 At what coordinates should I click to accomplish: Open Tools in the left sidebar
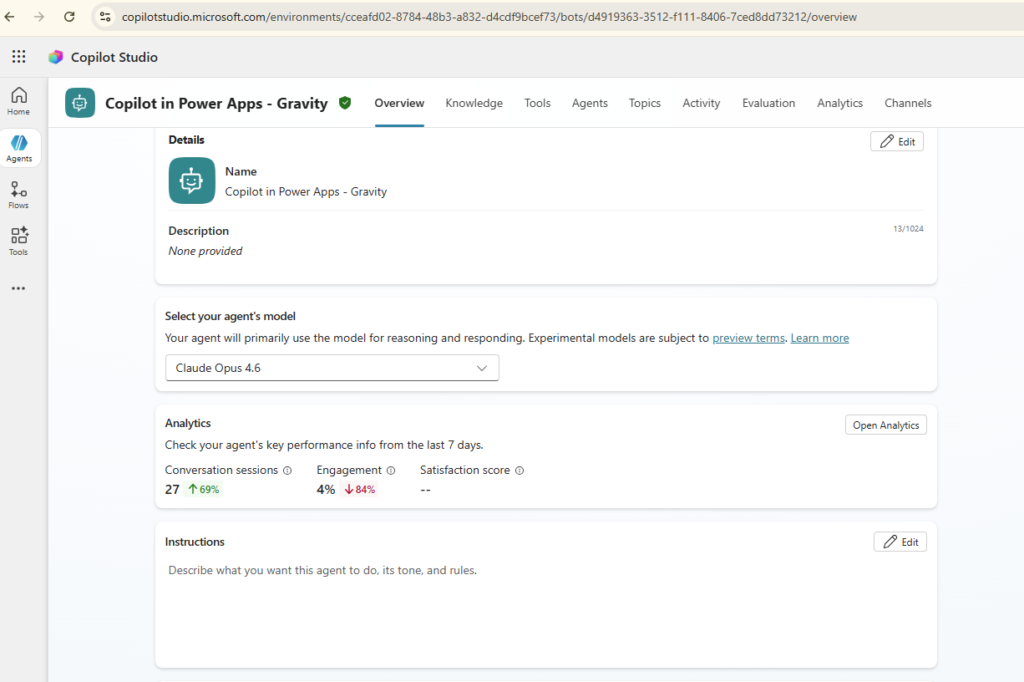tap(19, 241)
